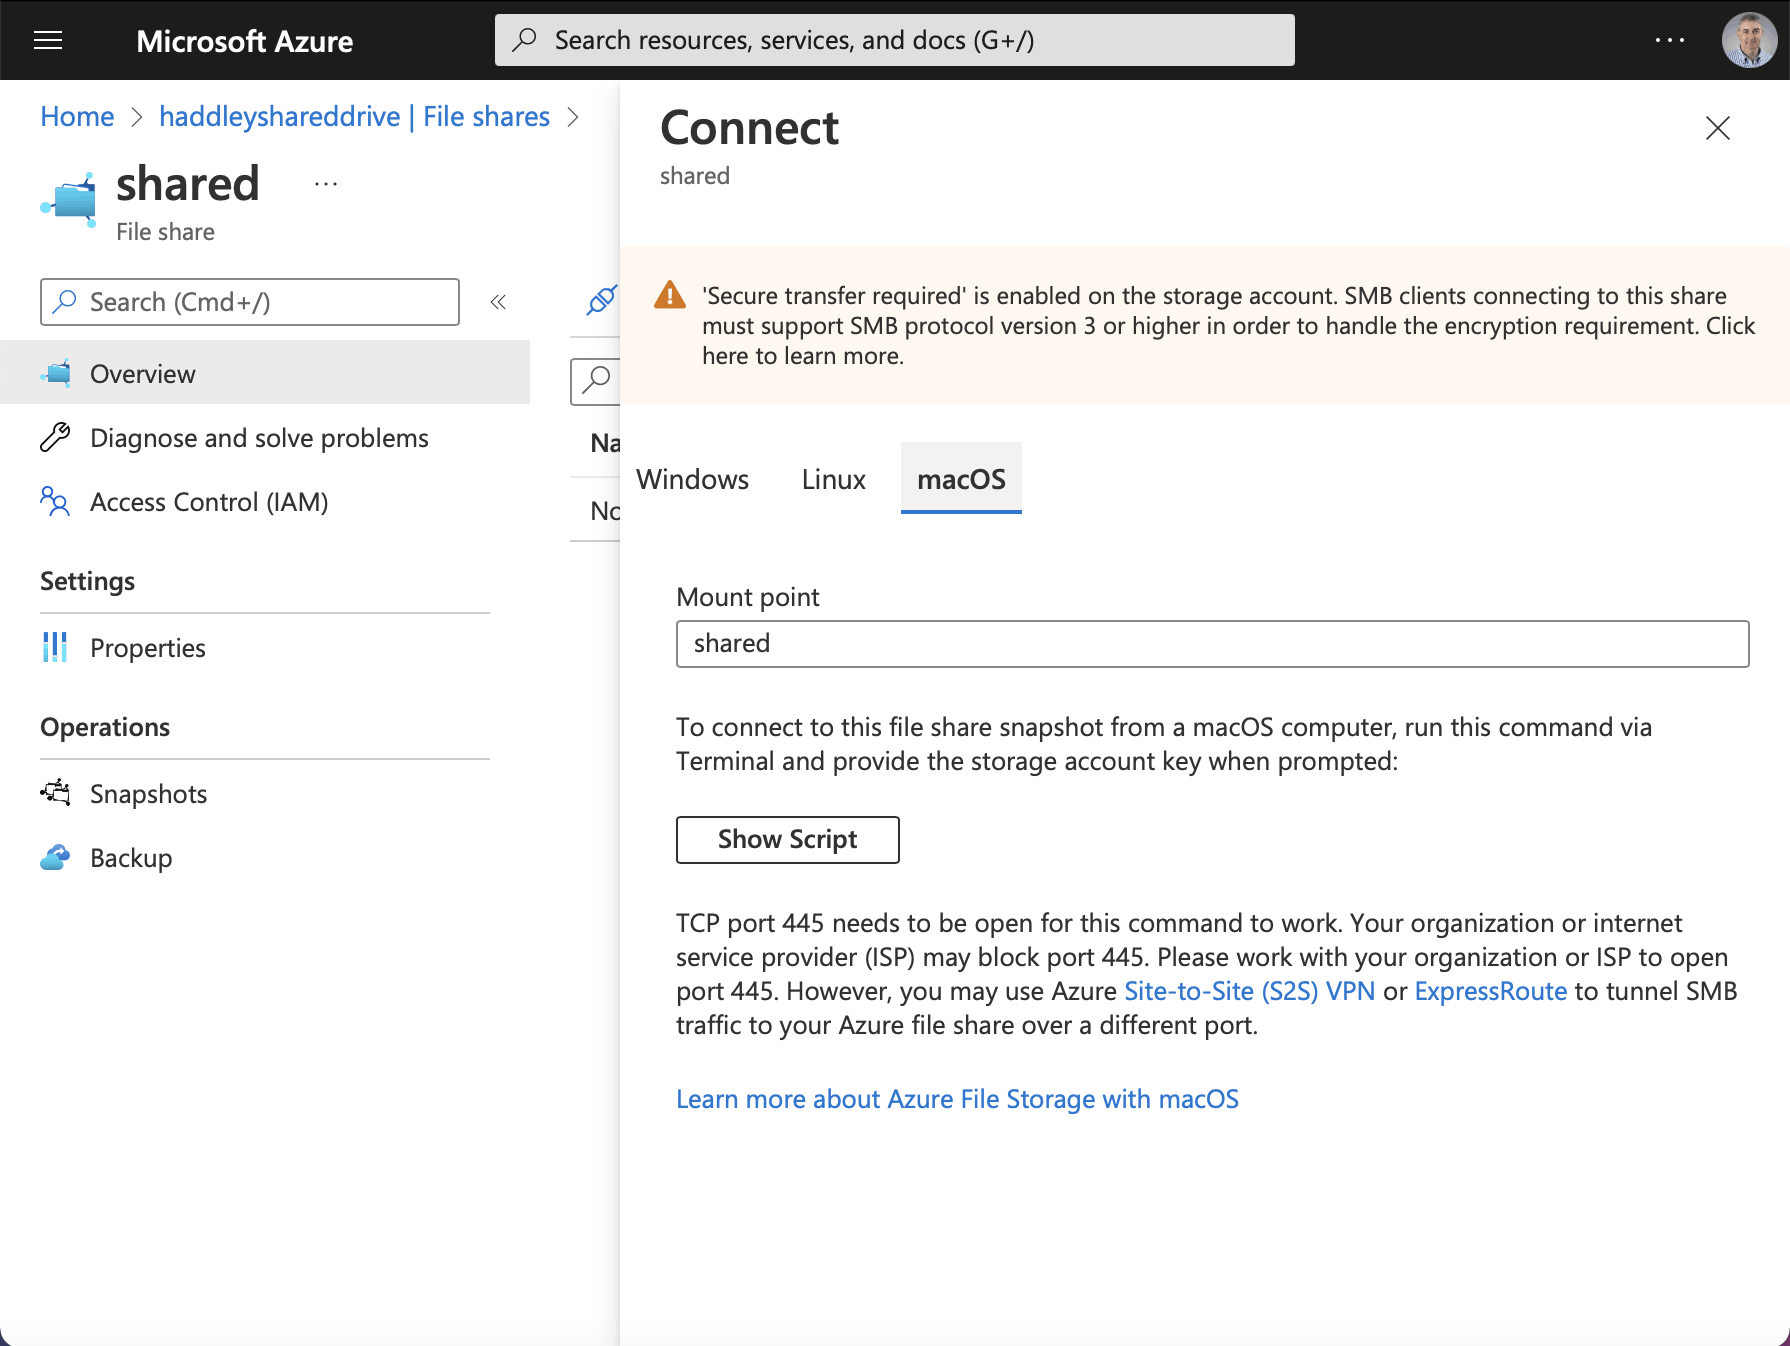Open the Properties settings
1790x1346 pixels.
(x=147, y=648)
